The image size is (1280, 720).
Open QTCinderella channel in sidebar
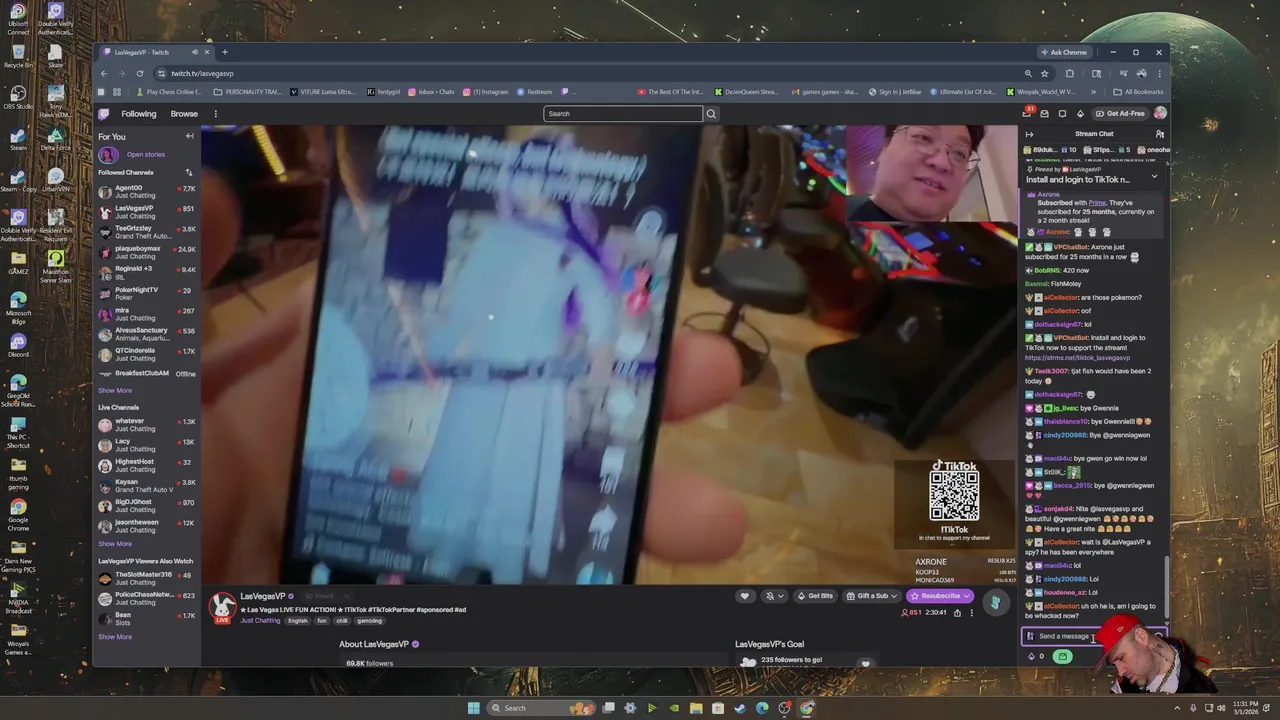tap(146, 354)
